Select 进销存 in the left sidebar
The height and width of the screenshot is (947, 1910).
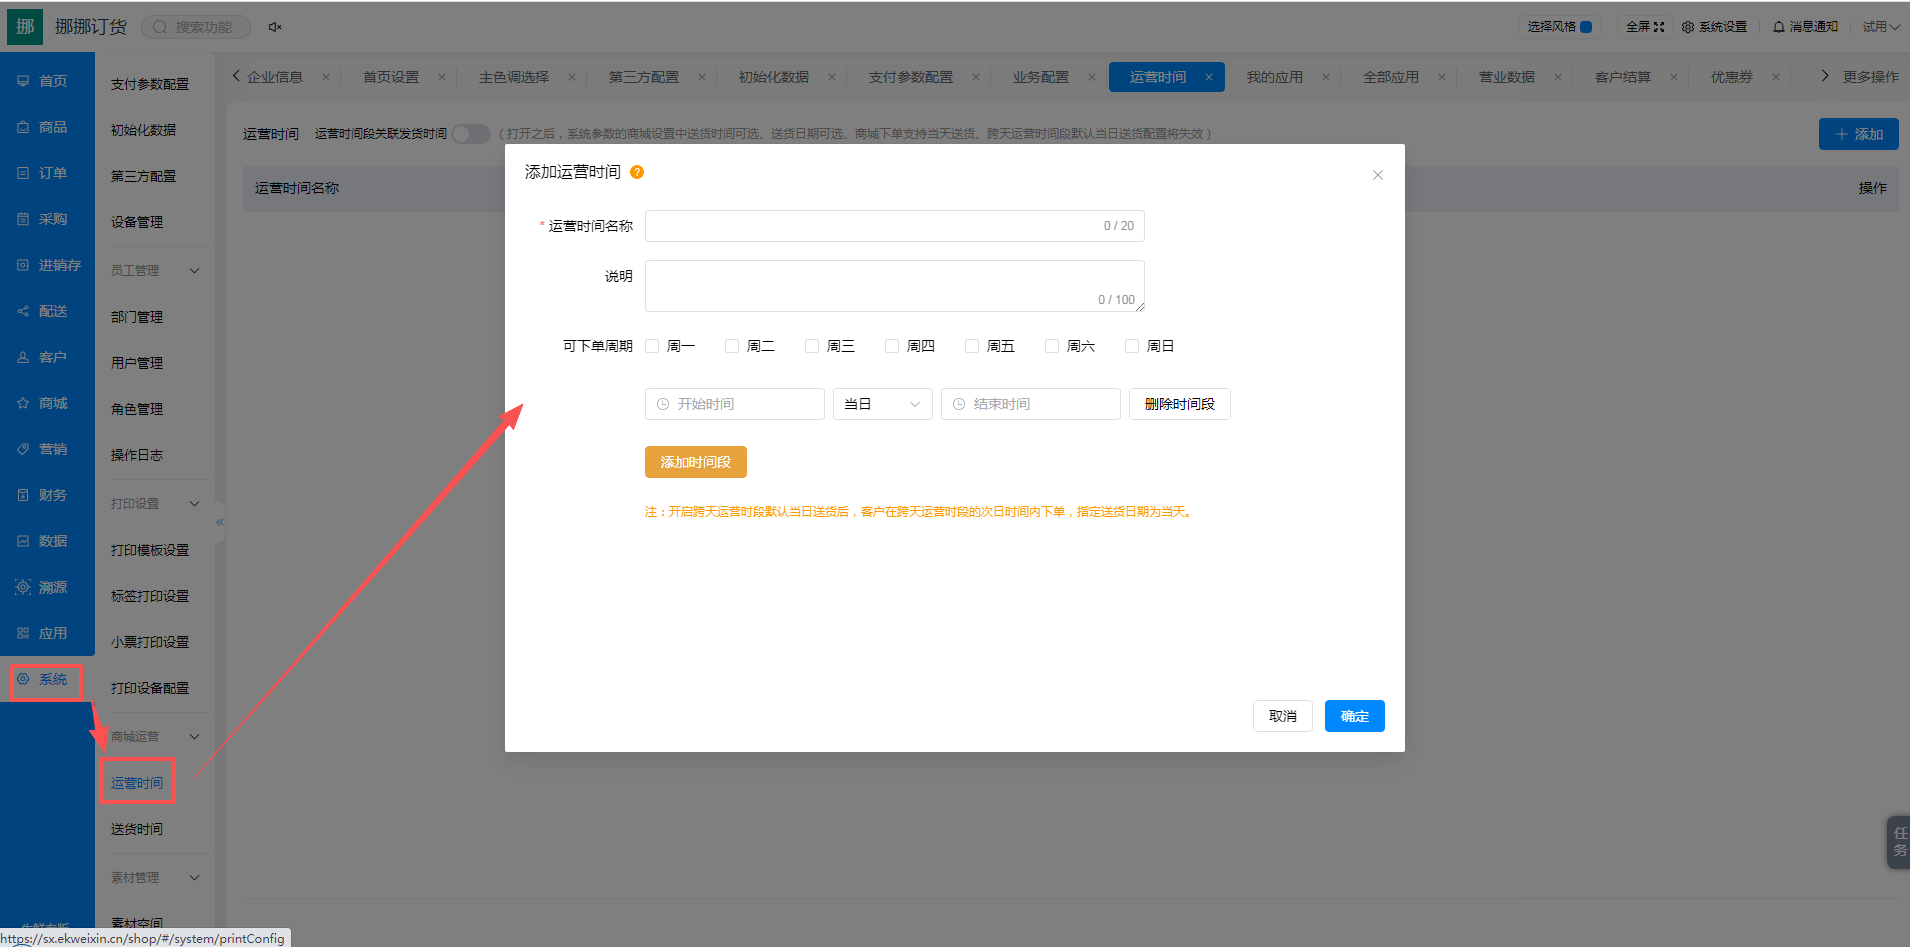click(47, 265)
